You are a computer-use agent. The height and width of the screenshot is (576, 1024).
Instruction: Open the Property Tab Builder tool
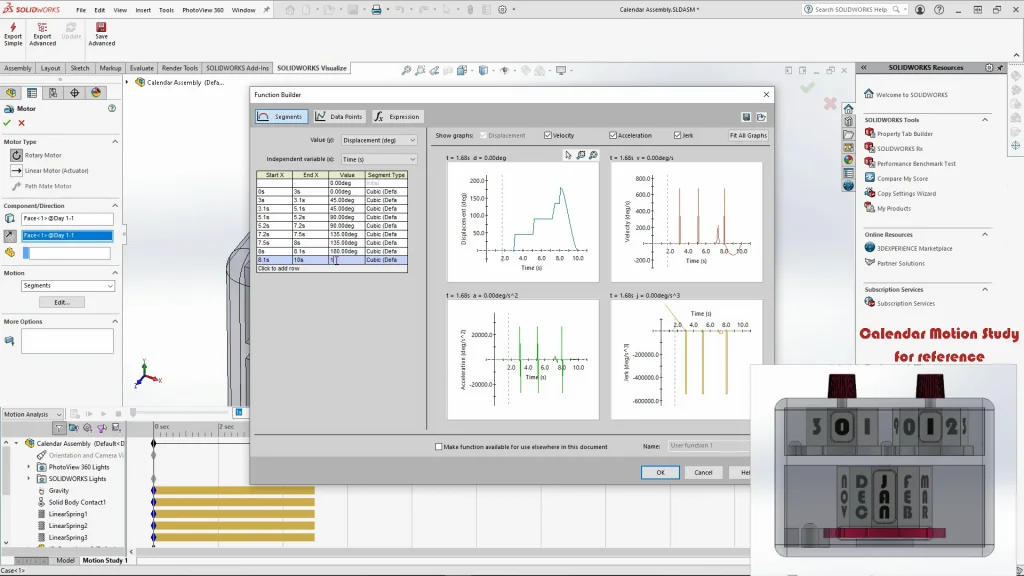click(904, 134)
